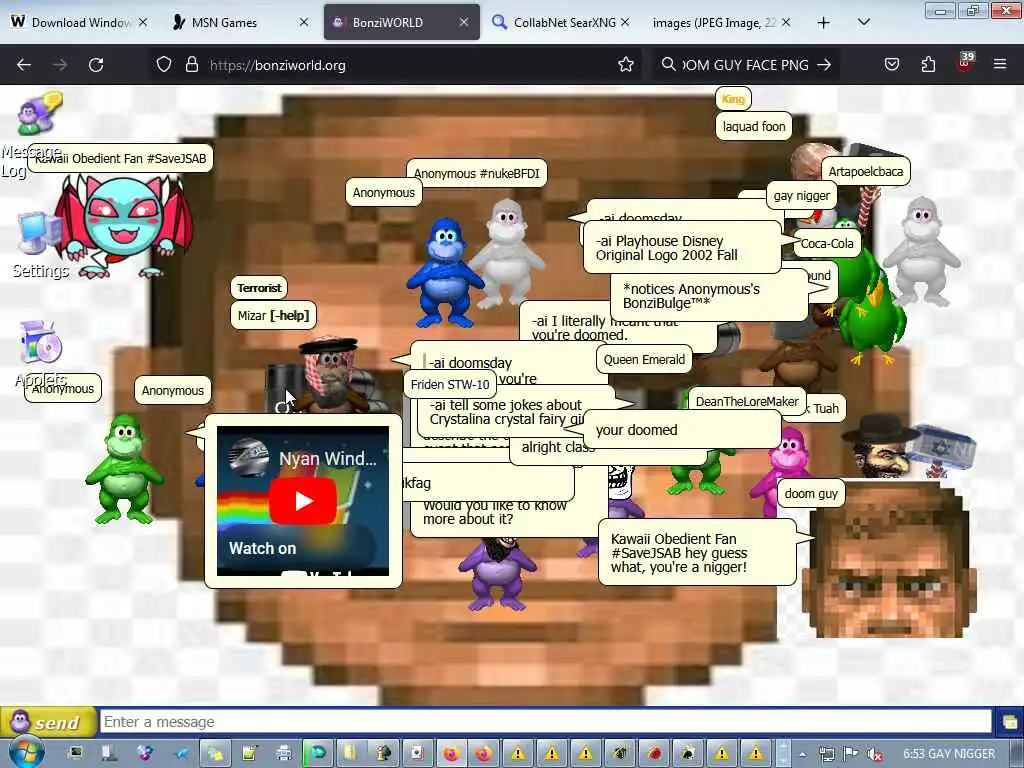Click the Anonymous #nukeBFDI name tag
Image resolution: width=1024 pixels, height=768 pixels.
(476, 173)
